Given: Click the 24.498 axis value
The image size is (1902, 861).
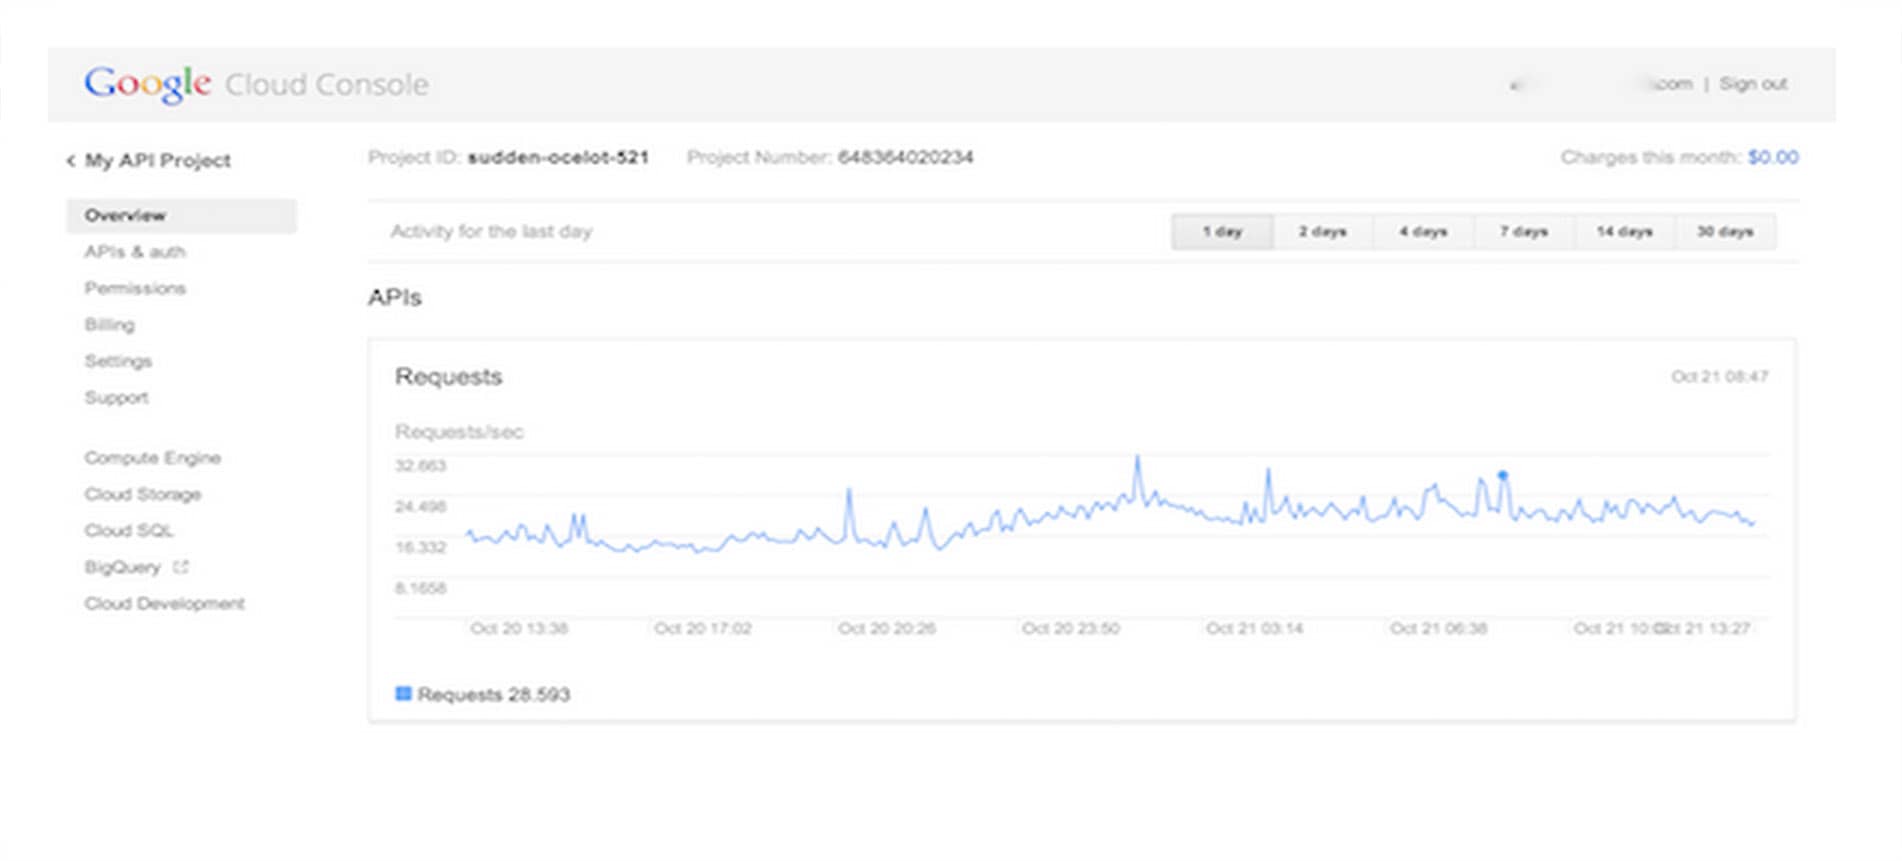Looking at the screenshot, I should [421, 507].
